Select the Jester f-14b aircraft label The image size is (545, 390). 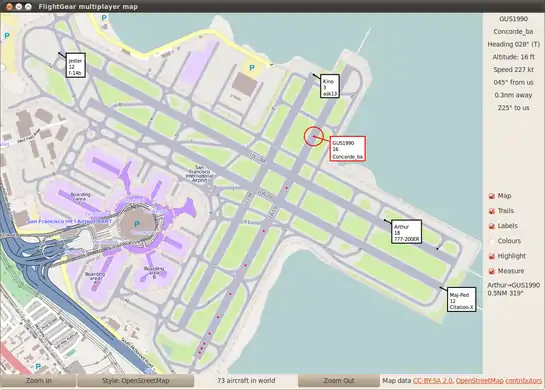tap(75, 65)
